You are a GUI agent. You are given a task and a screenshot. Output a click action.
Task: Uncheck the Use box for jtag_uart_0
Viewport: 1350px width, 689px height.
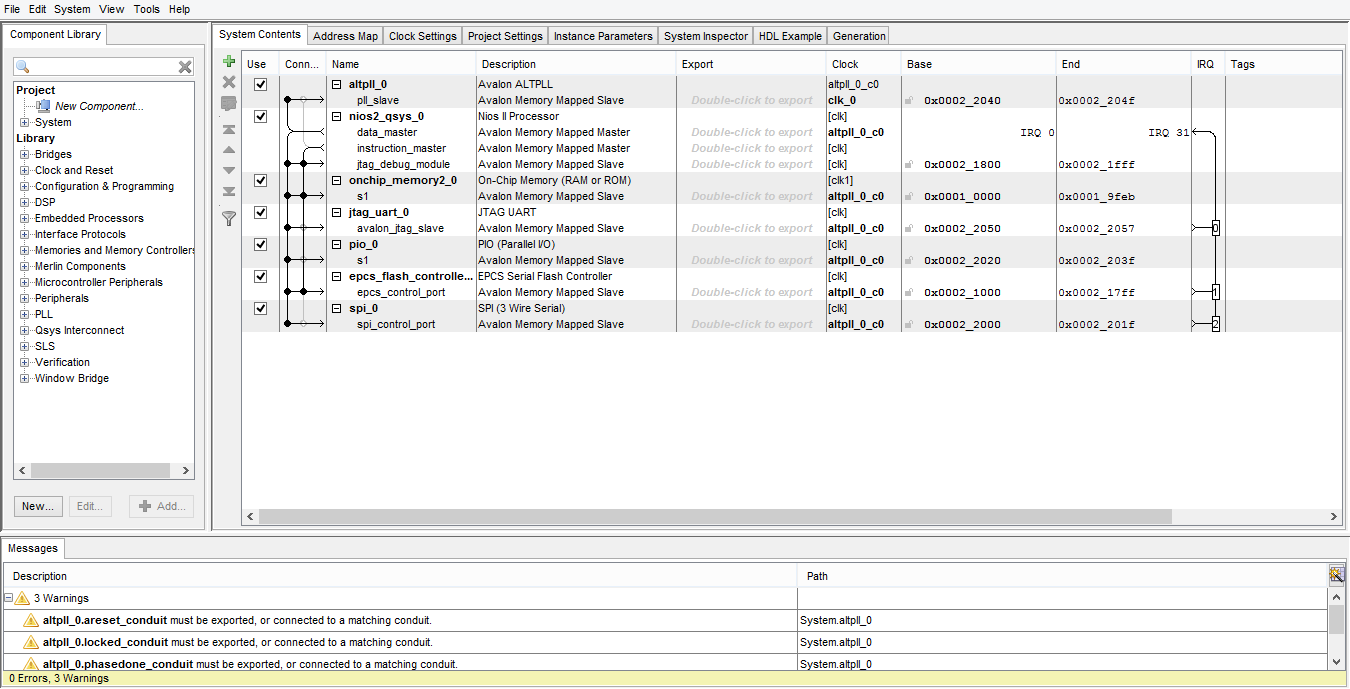[x=261, y=212]
